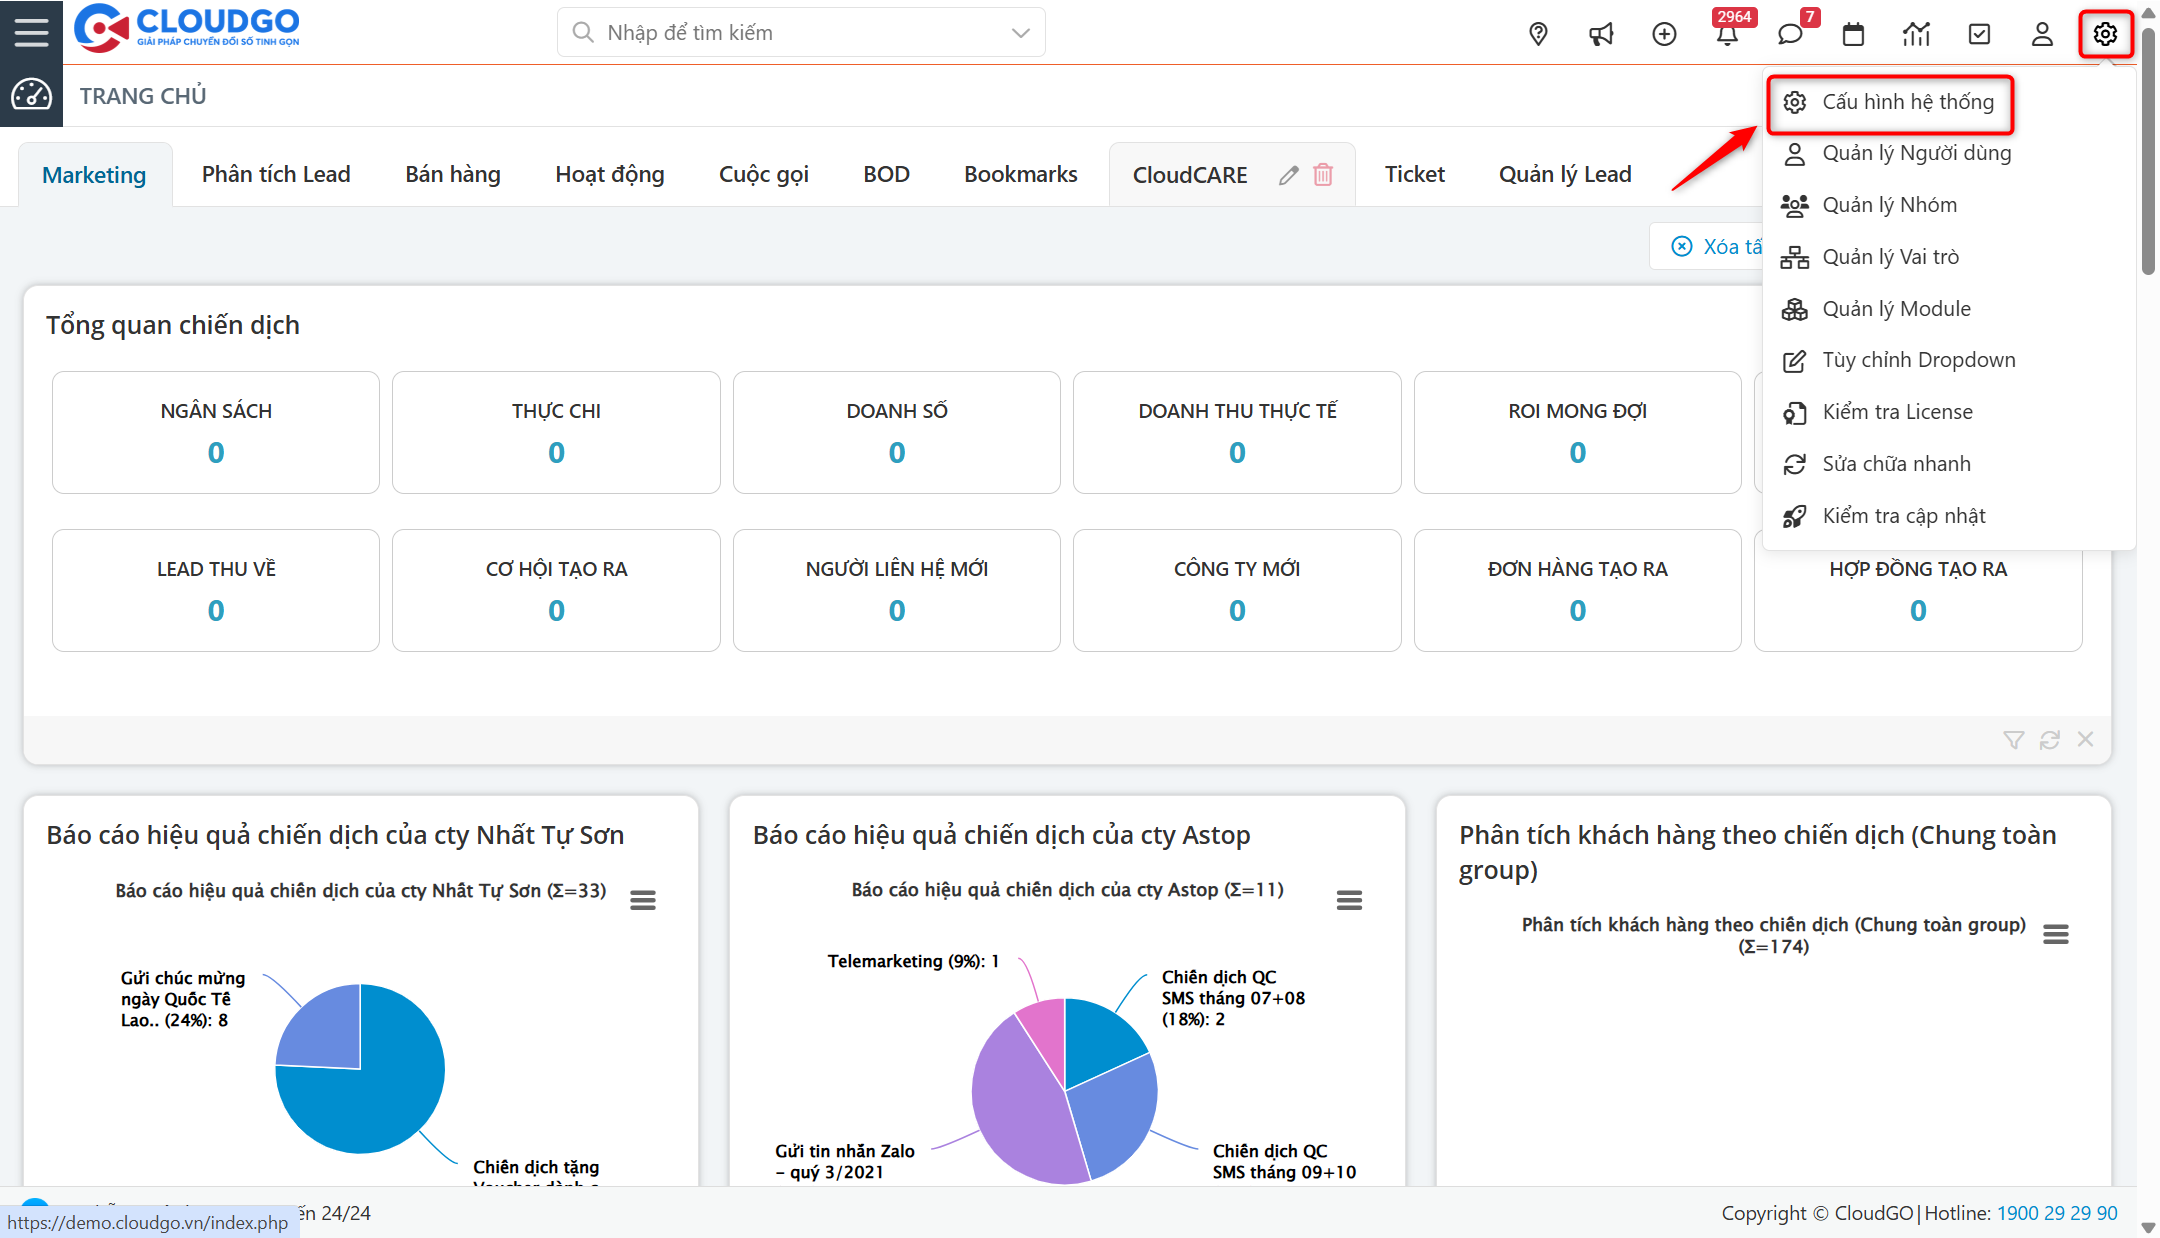The image size is (2160, 1238).
Task: Open notifications bell with 2964 badge
Action: 1727,34
